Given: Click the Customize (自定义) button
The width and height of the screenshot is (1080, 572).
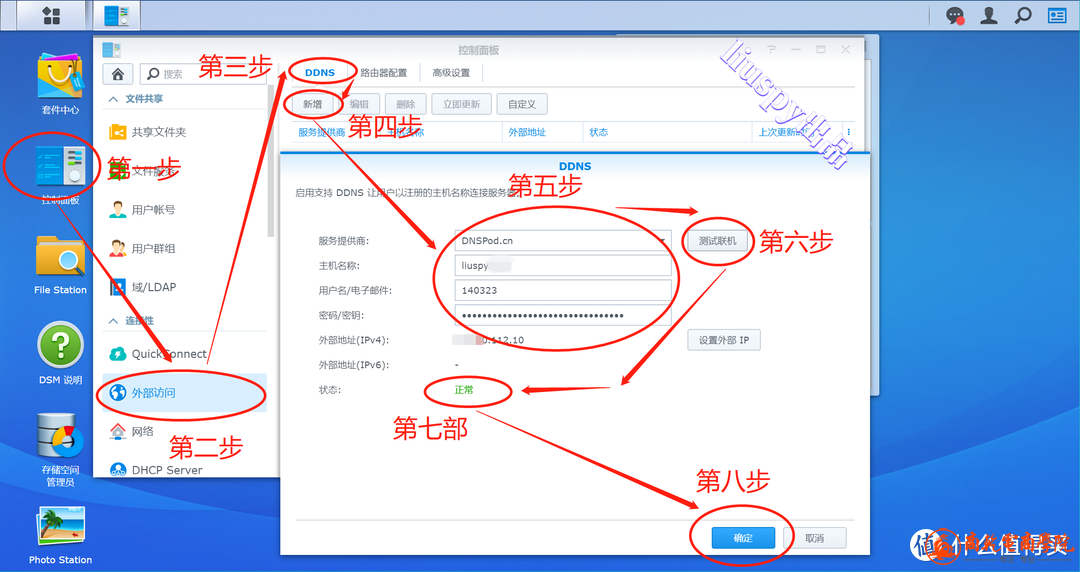Looking at the screenshot, I should point(522,104).
